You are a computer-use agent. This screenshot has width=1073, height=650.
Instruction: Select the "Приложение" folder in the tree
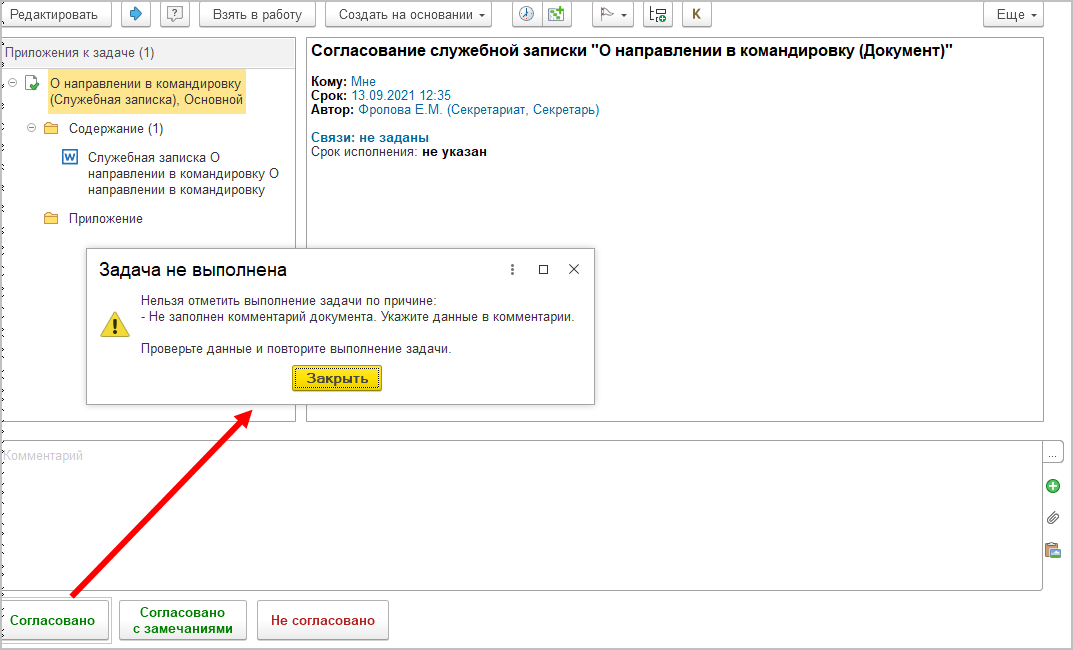click(105, 218)
